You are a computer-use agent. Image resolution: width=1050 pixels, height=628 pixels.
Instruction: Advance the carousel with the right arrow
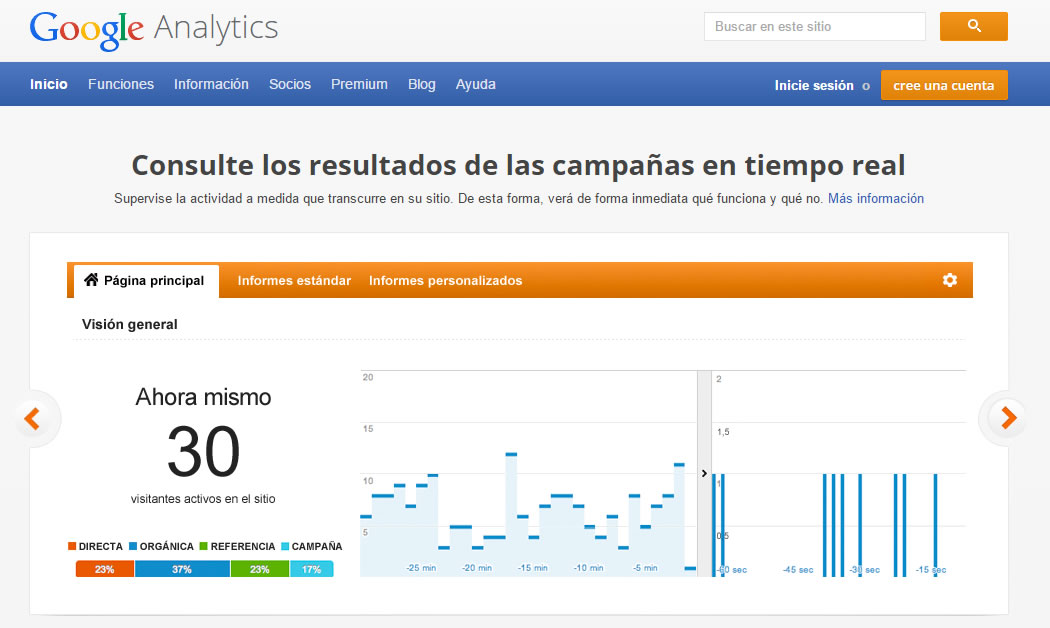click(x=1007, y=419)
